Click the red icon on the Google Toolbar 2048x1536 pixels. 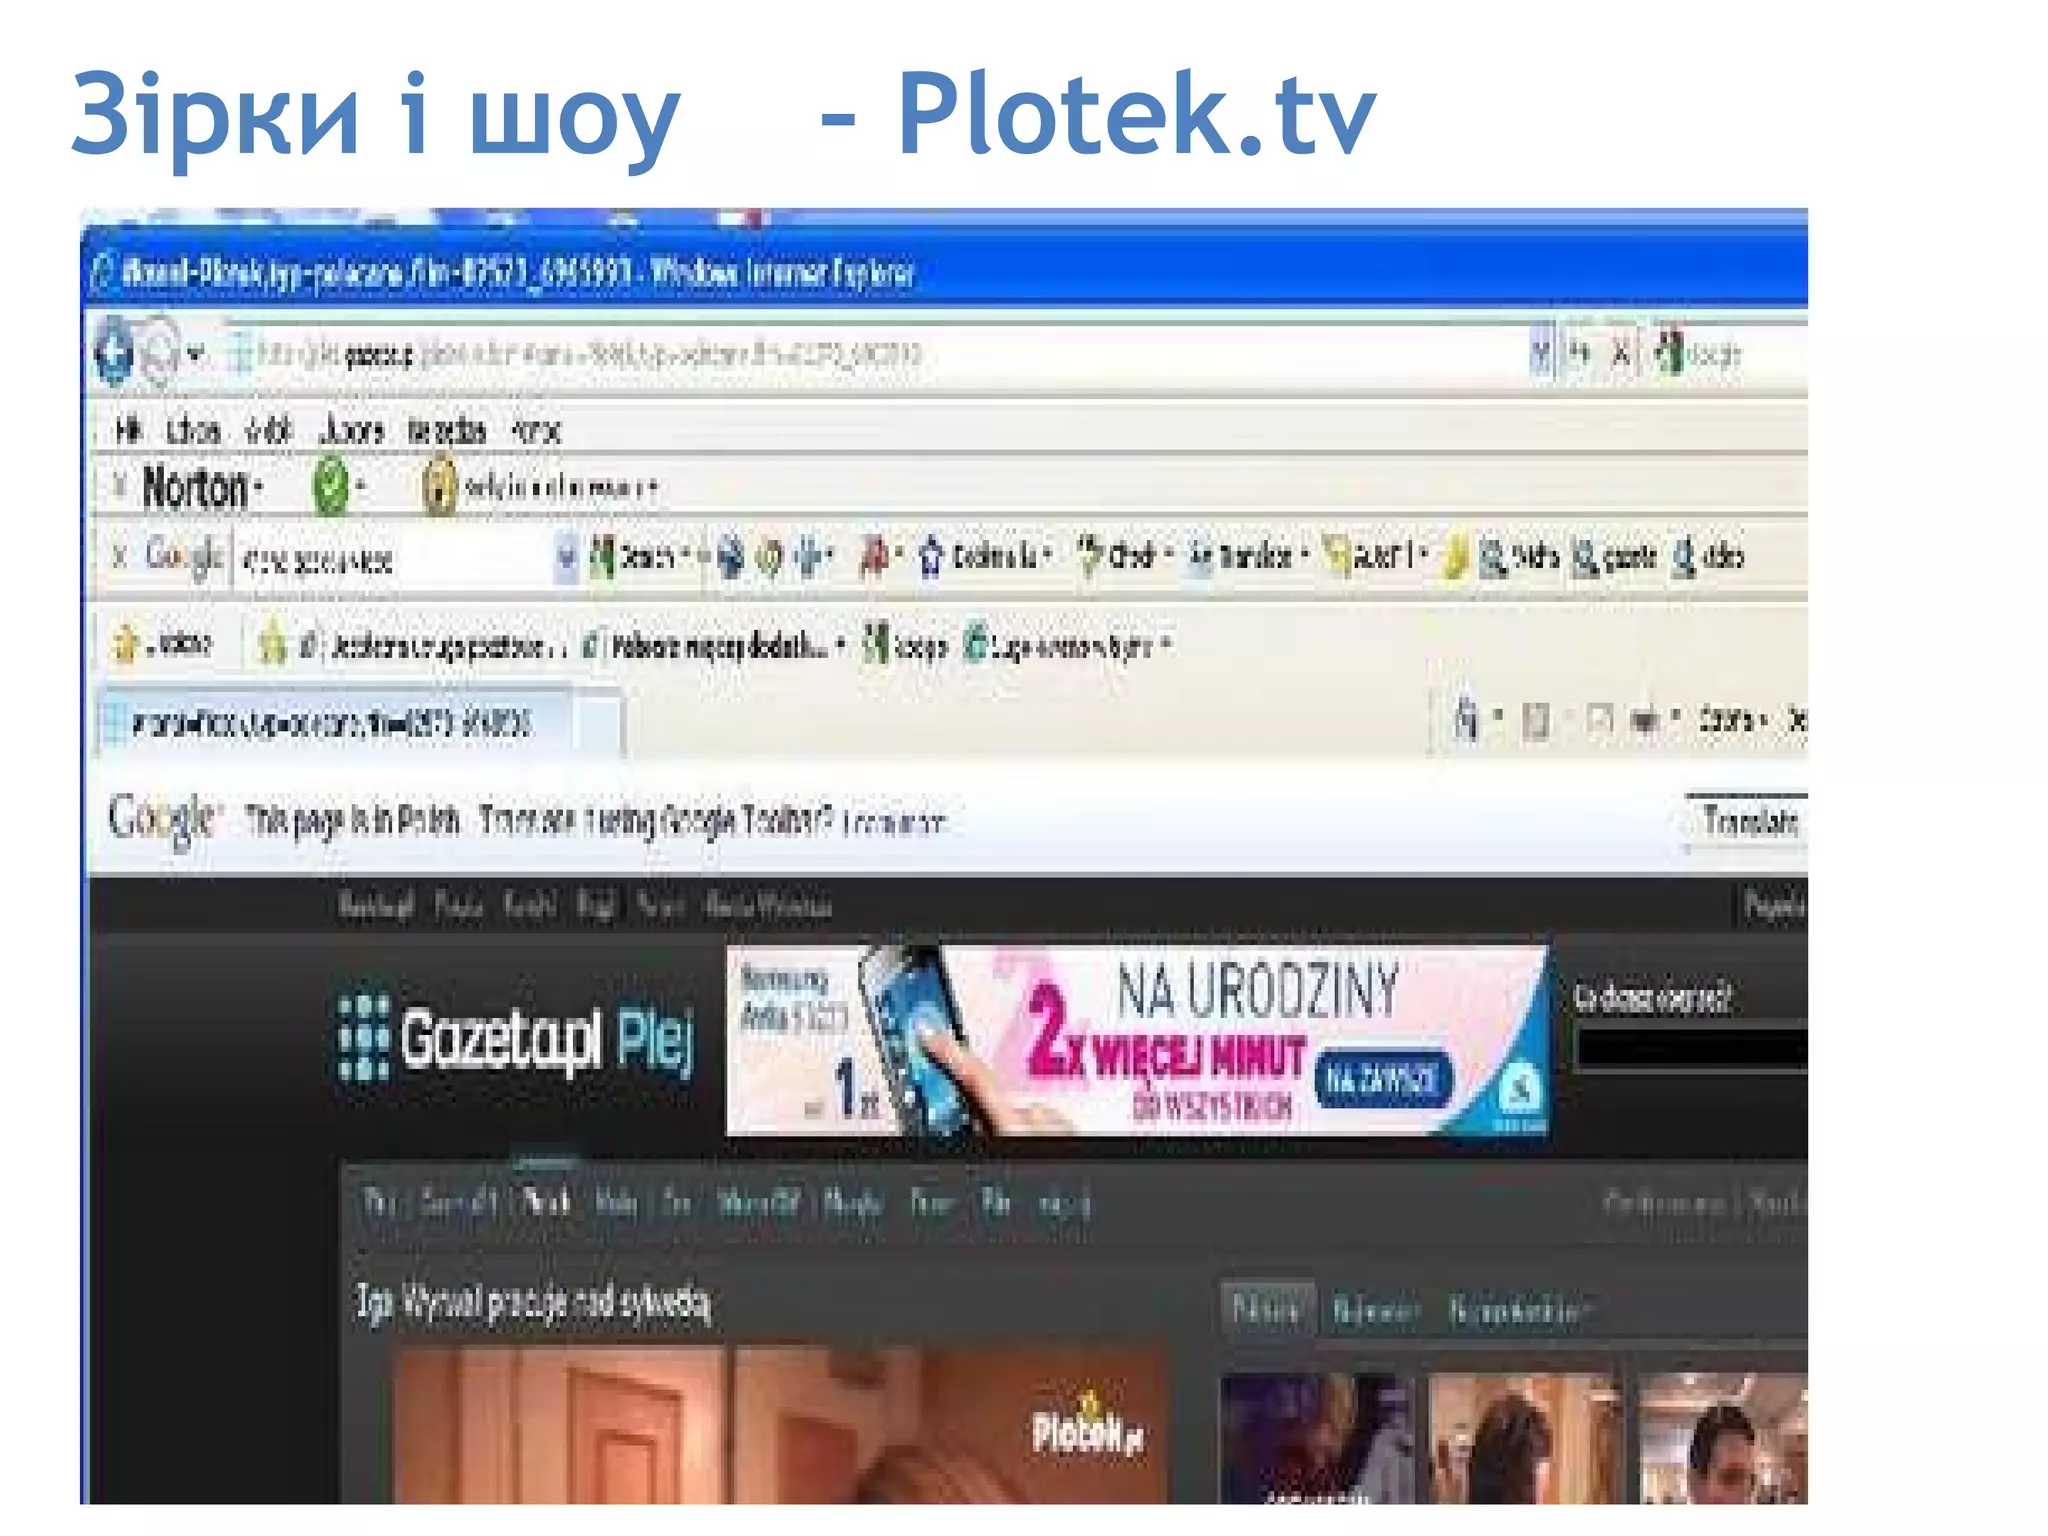pyautogui.click(x=874, y=557)
